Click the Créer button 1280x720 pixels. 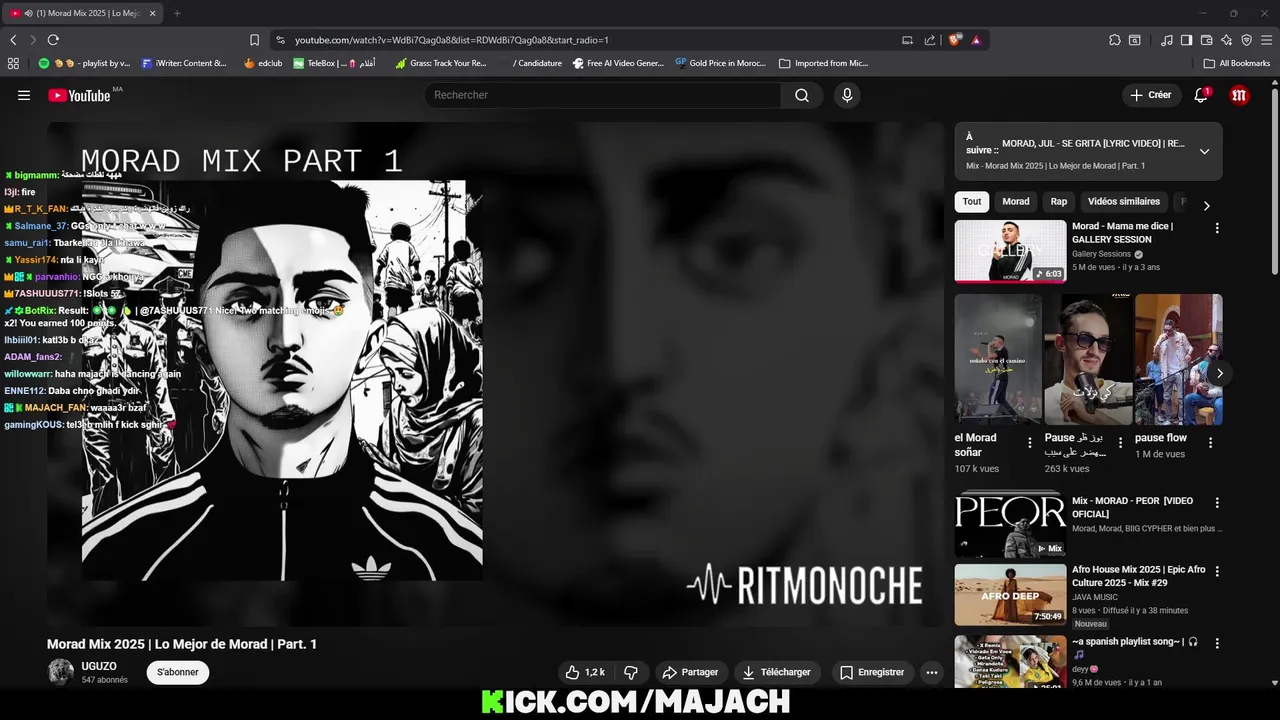pos(1151,95)
